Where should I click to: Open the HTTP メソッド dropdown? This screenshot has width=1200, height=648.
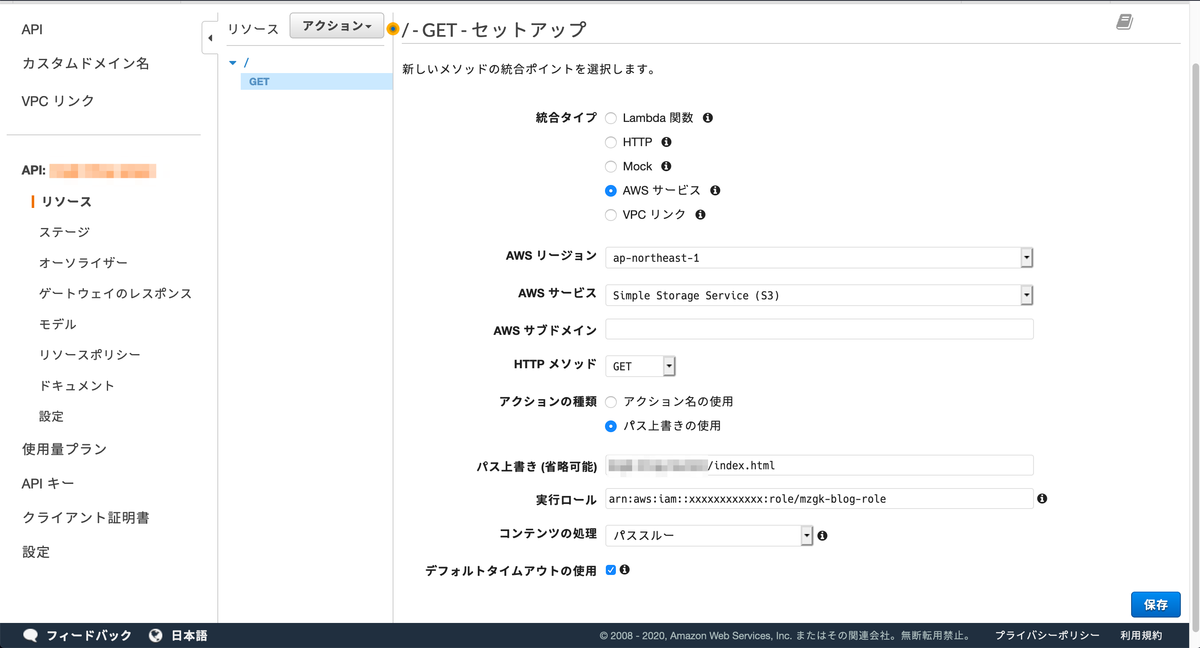coord(641,366)
